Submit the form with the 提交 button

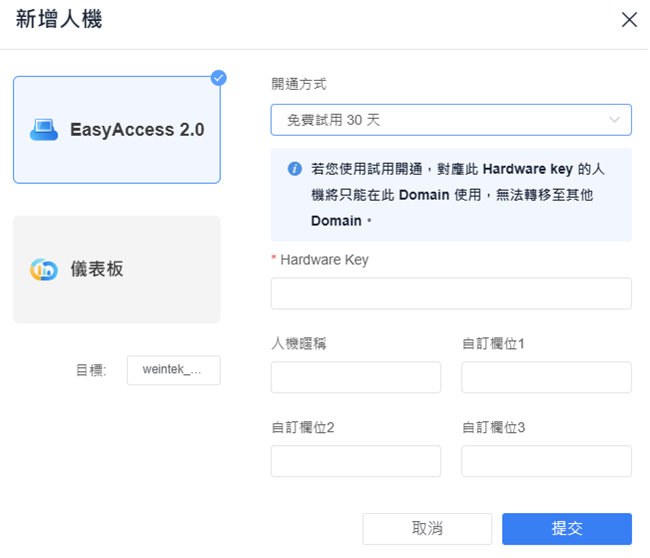coord(567,529)
